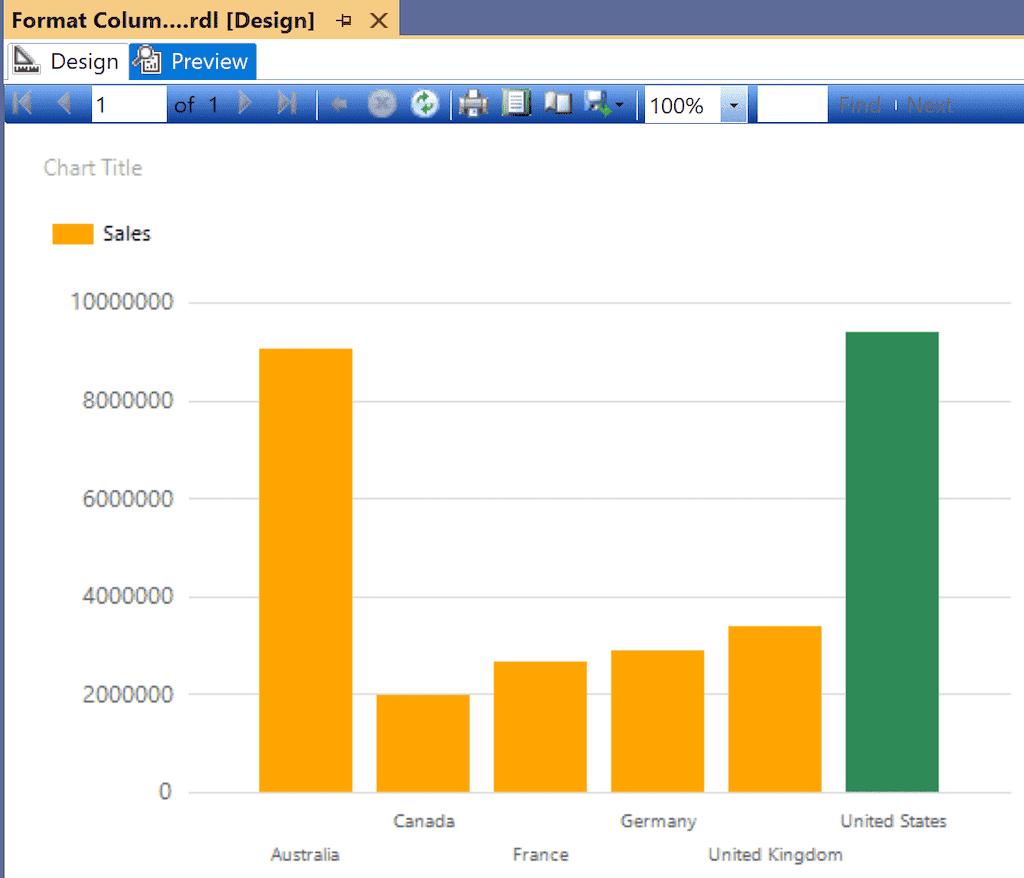Export the report
The image size is (1024, 878).
pyautogui.click(x=597, y=105)
